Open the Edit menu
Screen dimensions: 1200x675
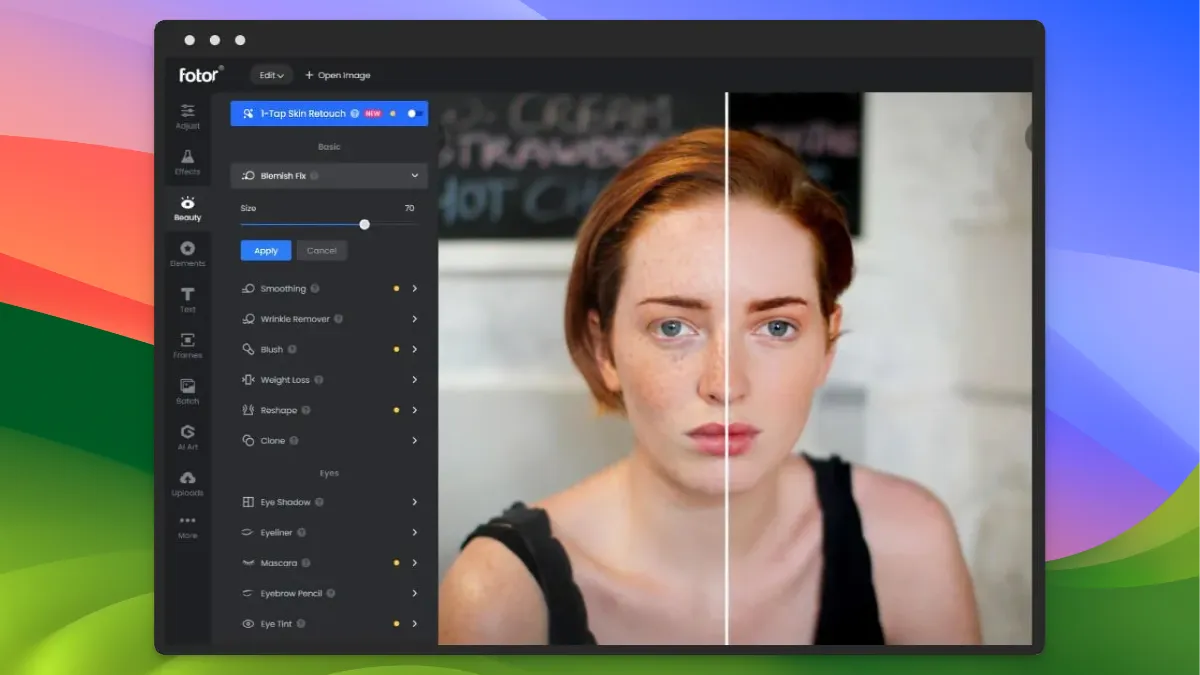[x=271, y=74]
